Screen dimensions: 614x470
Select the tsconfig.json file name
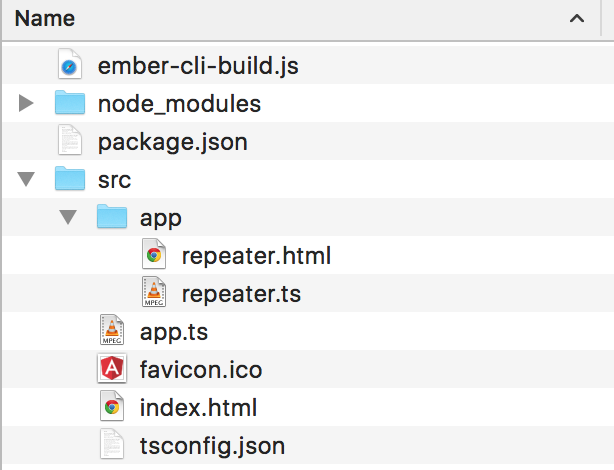click(212, 444)
